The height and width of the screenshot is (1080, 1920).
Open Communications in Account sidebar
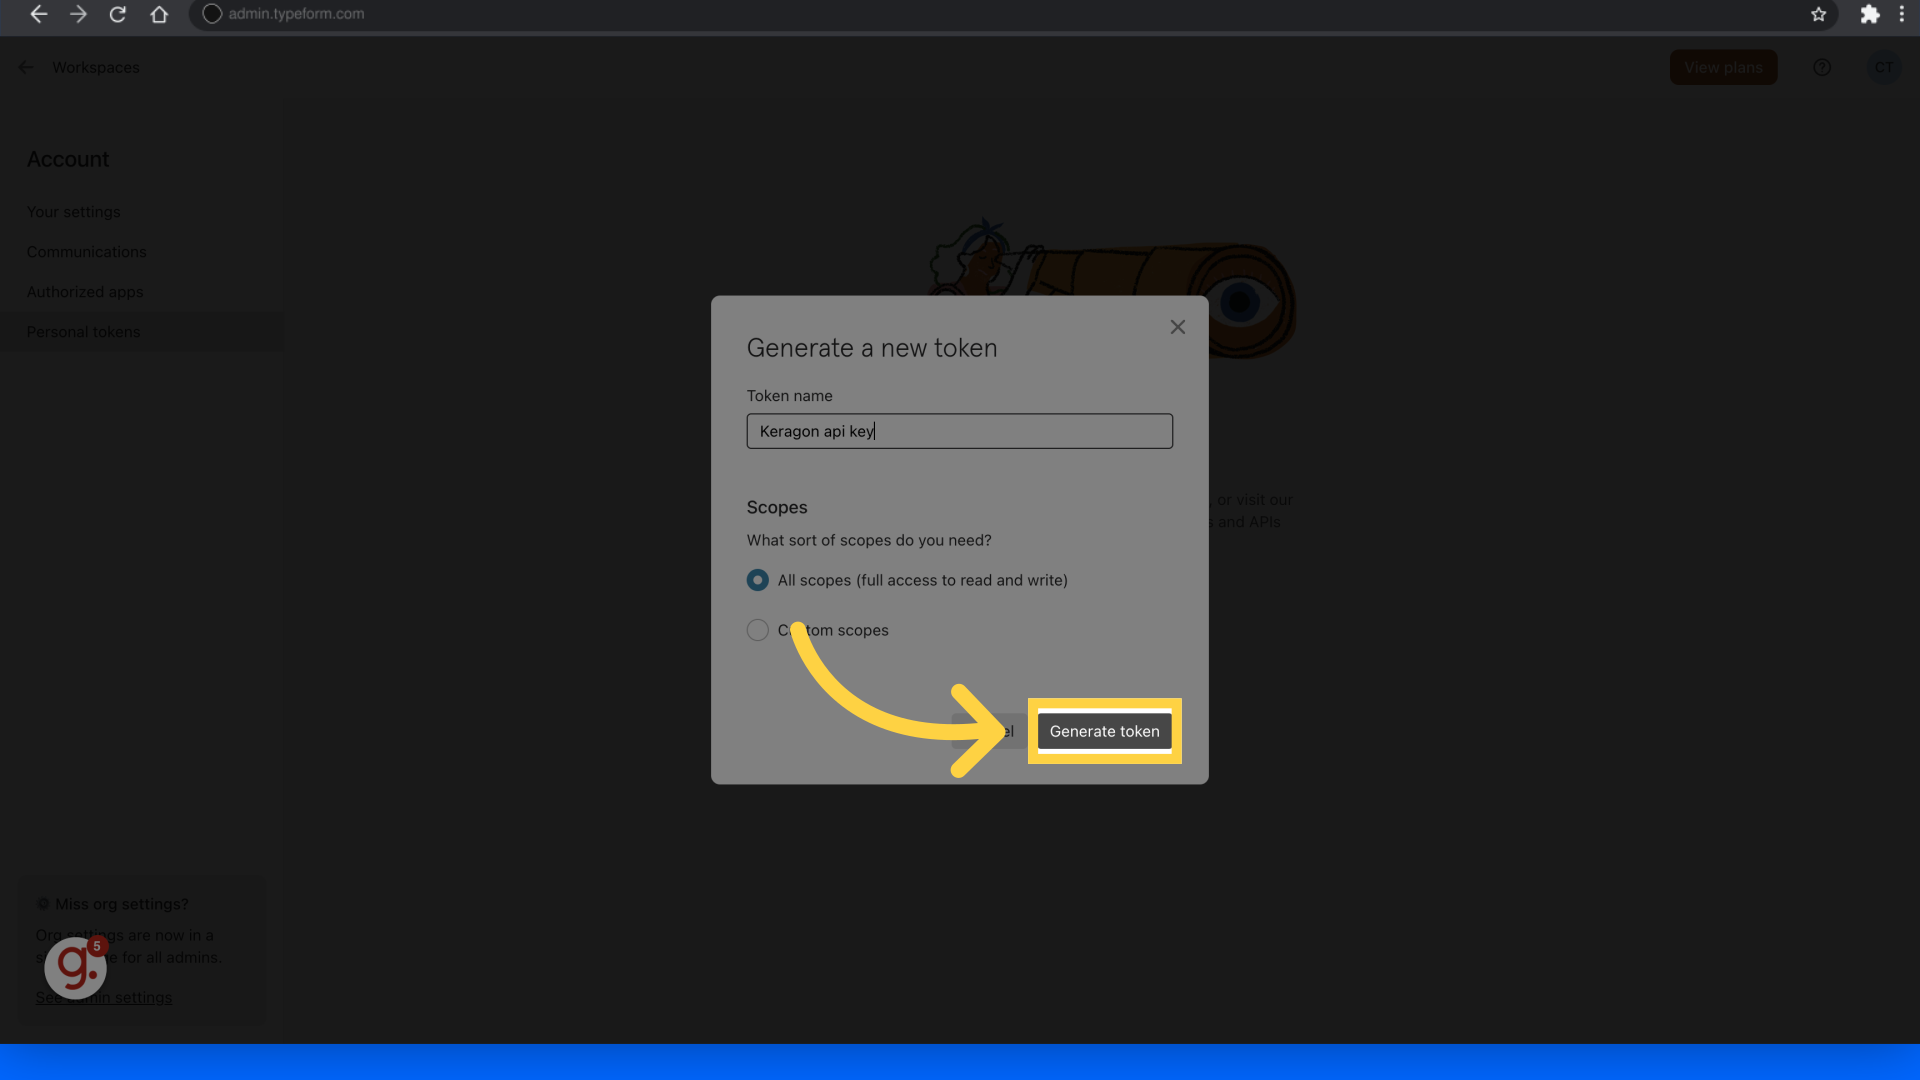pyautogui.click(x=86, y=252)
